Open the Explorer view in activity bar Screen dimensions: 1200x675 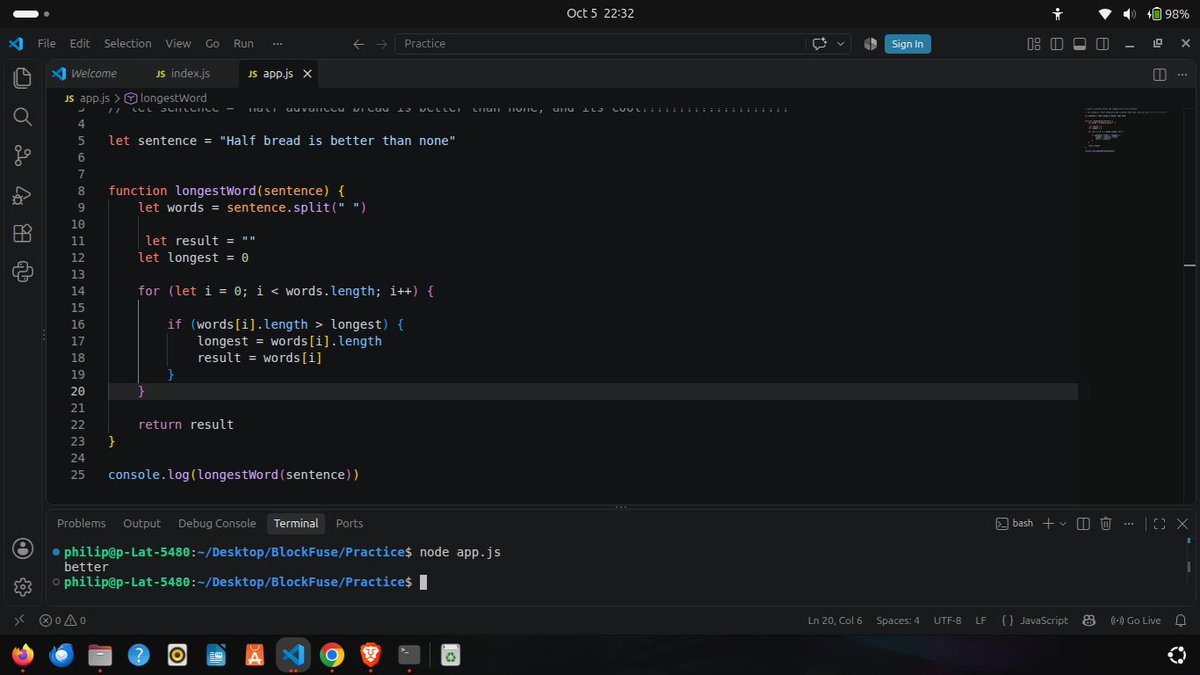(x=22, y=78)
